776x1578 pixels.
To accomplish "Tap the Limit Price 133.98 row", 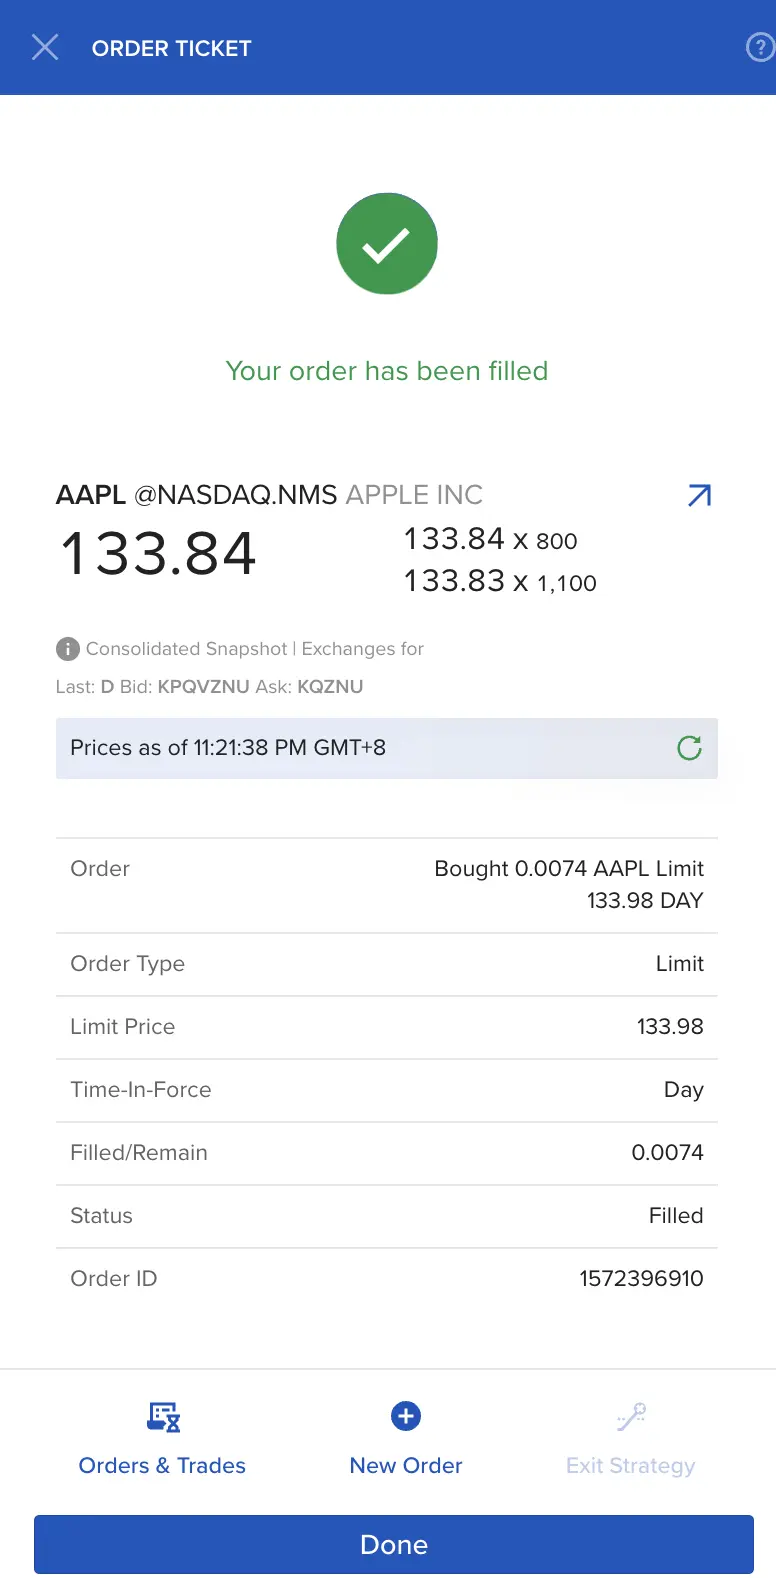I will tap(387, 1027).
